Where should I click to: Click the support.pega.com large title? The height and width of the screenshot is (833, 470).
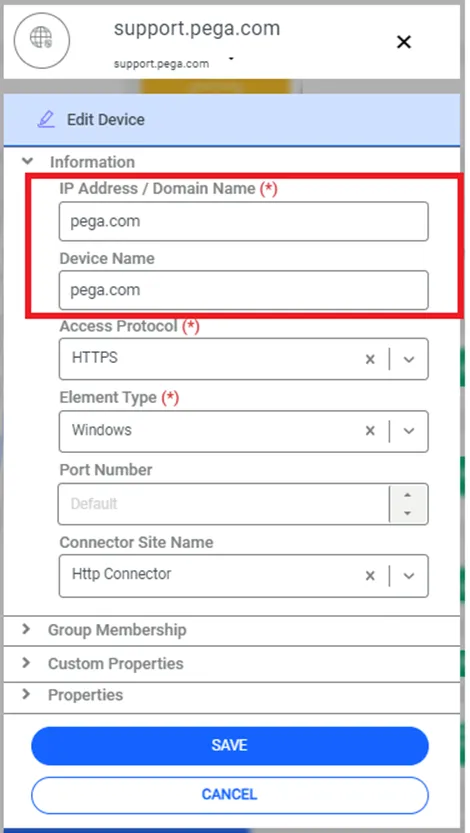point(196,28)
